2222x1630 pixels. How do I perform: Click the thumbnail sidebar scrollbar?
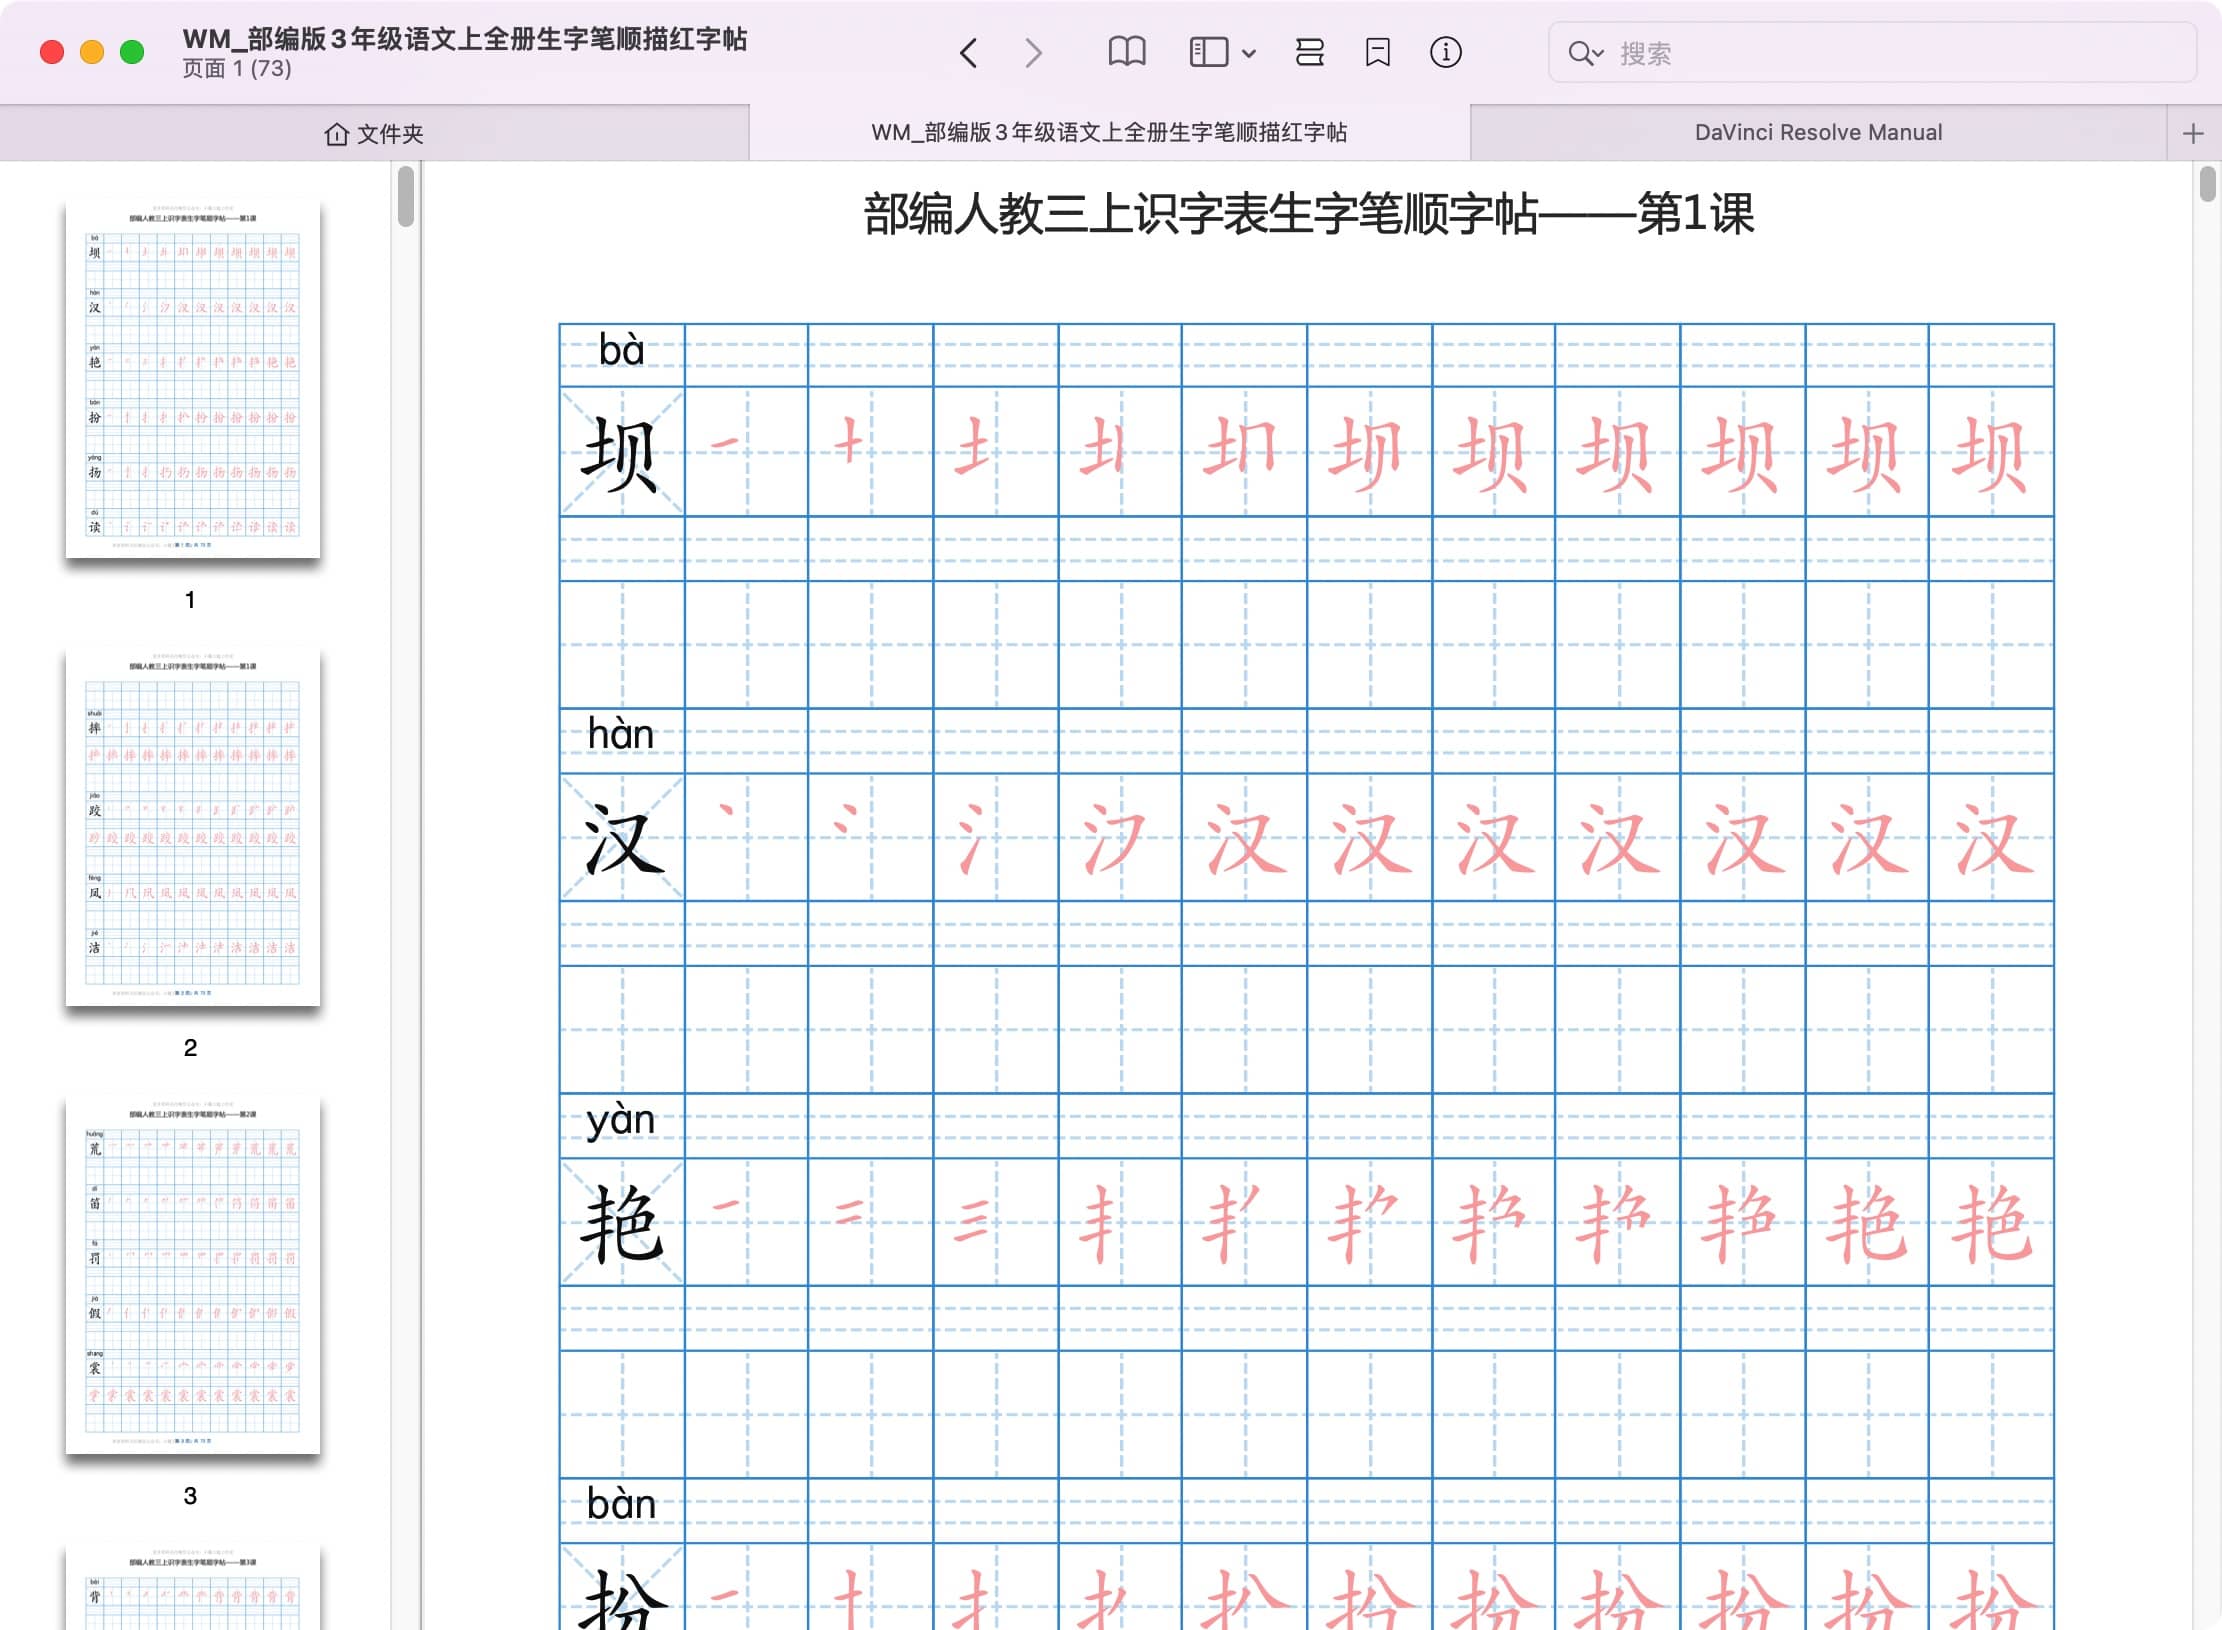click(405, 197)
